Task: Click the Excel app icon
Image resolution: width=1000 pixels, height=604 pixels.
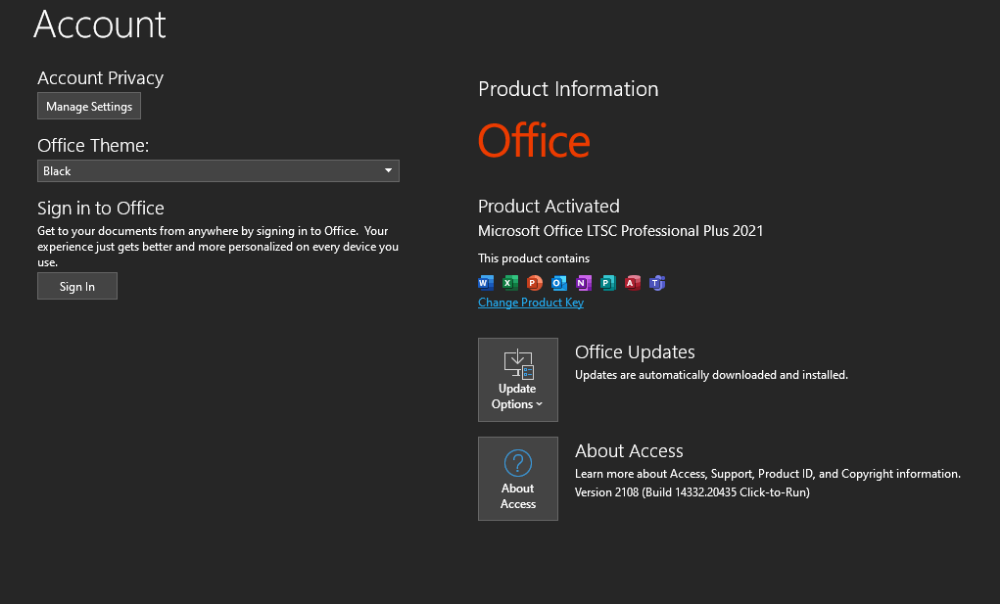Action: pos(510,283)
